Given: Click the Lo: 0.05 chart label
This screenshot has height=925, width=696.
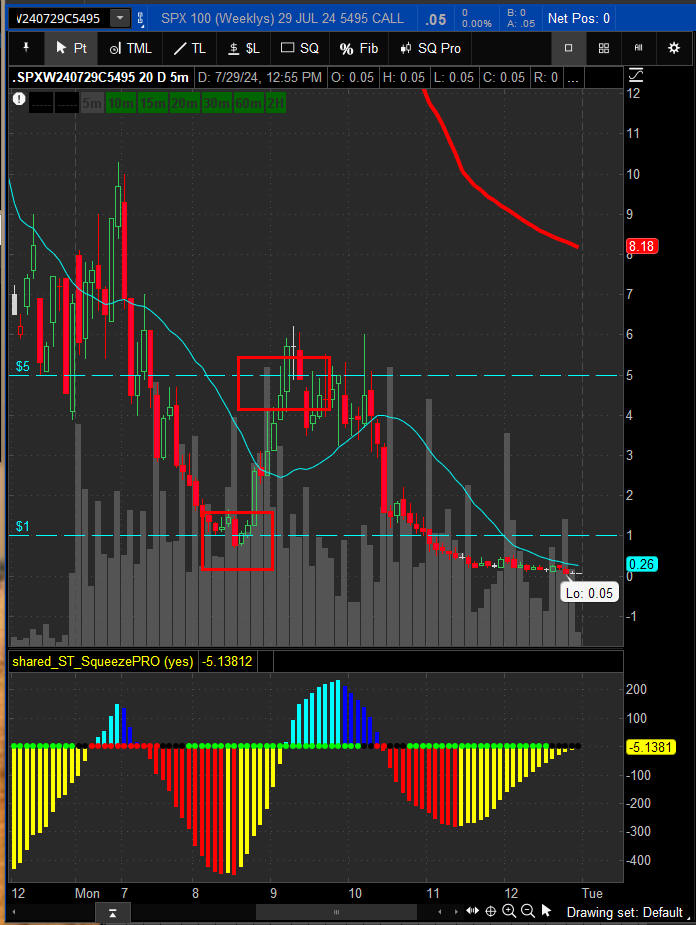Looking at the screenshot, I should click(589, 593).
